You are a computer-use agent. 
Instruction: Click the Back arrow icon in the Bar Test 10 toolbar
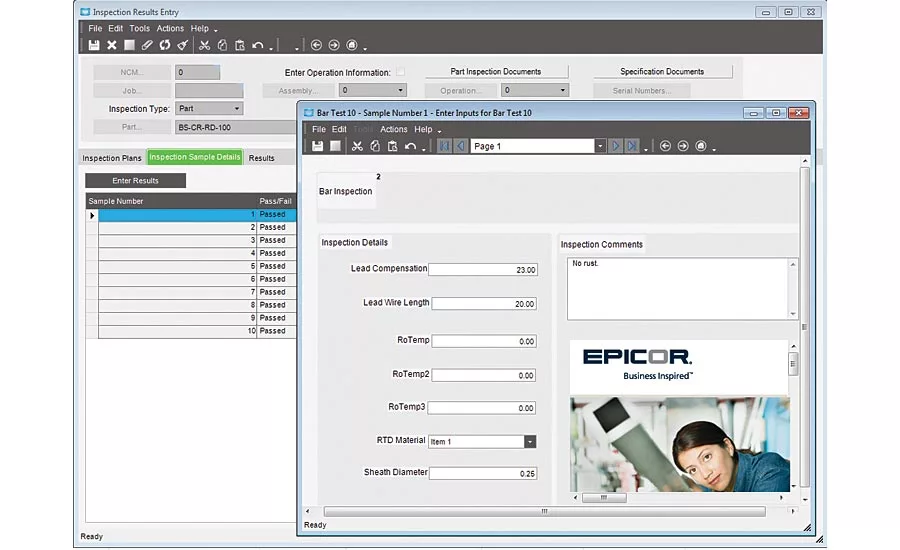point(665,146)
